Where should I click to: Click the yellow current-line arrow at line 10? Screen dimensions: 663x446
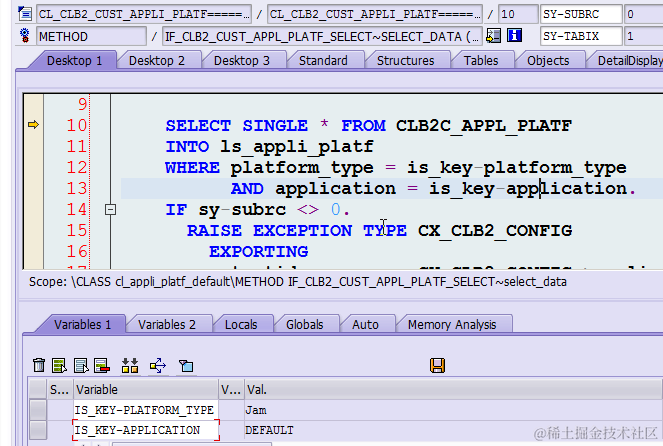pos(33,124)
